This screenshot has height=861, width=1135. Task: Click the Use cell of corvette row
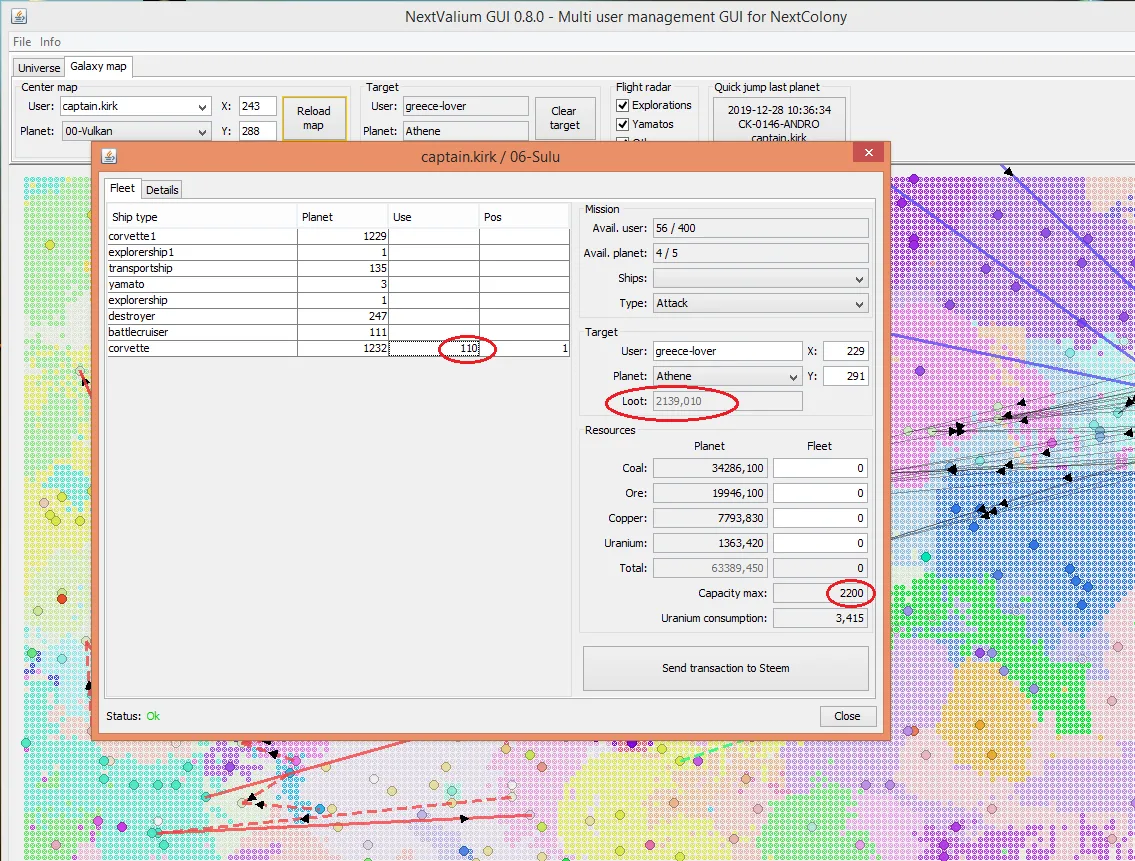click(x=434, y=348)
